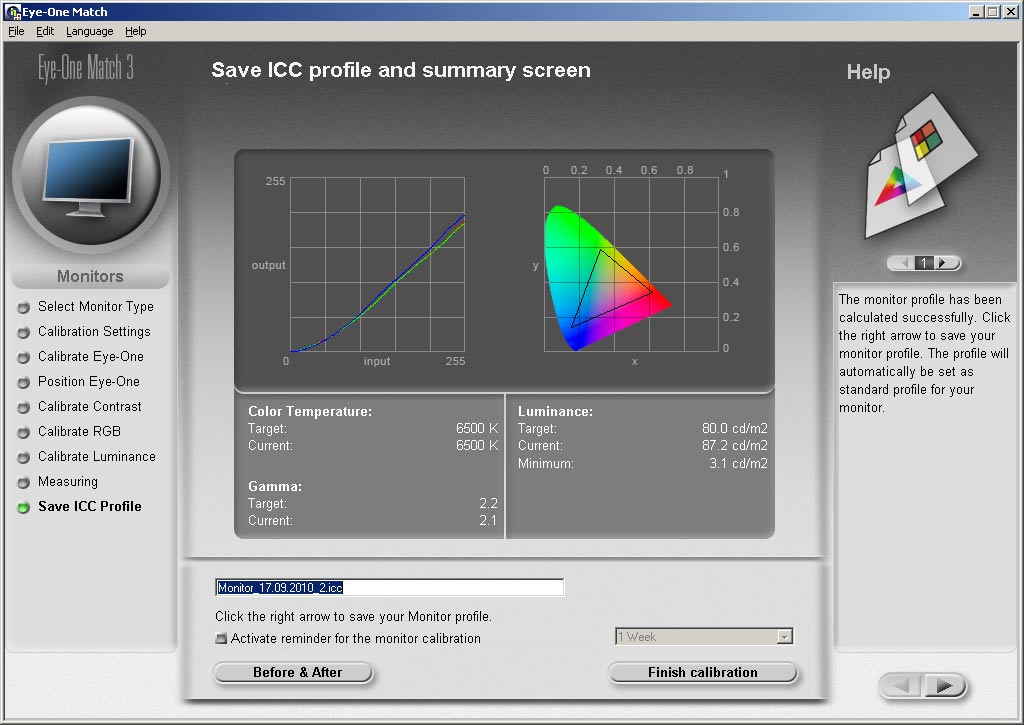Click the Color Temperature Current value 6500 K
Viewport: 1024px width, 725px height.
click(477, 445)
